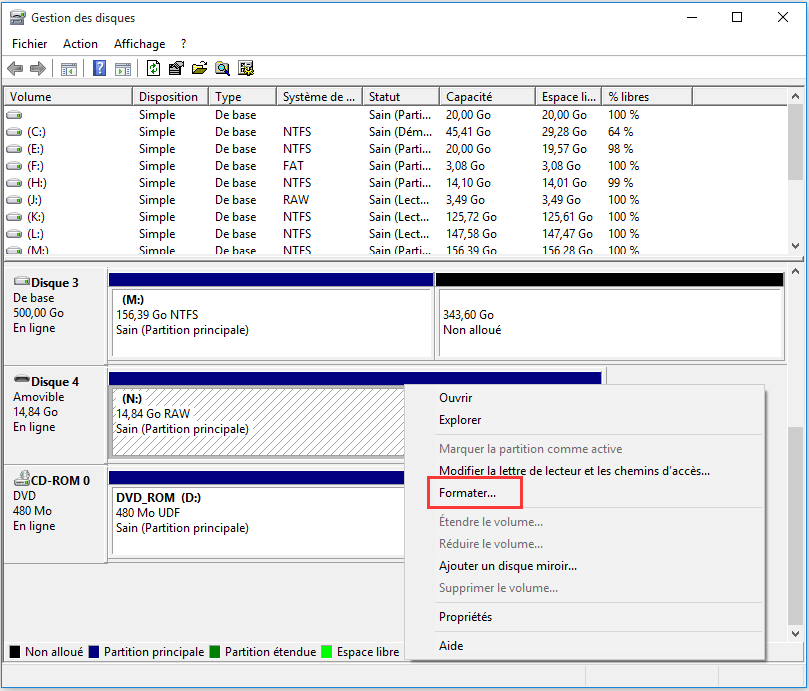The image size is (809, 691).
Task: Show/hide console tree toolbar icon
Action: click(69, 68)
